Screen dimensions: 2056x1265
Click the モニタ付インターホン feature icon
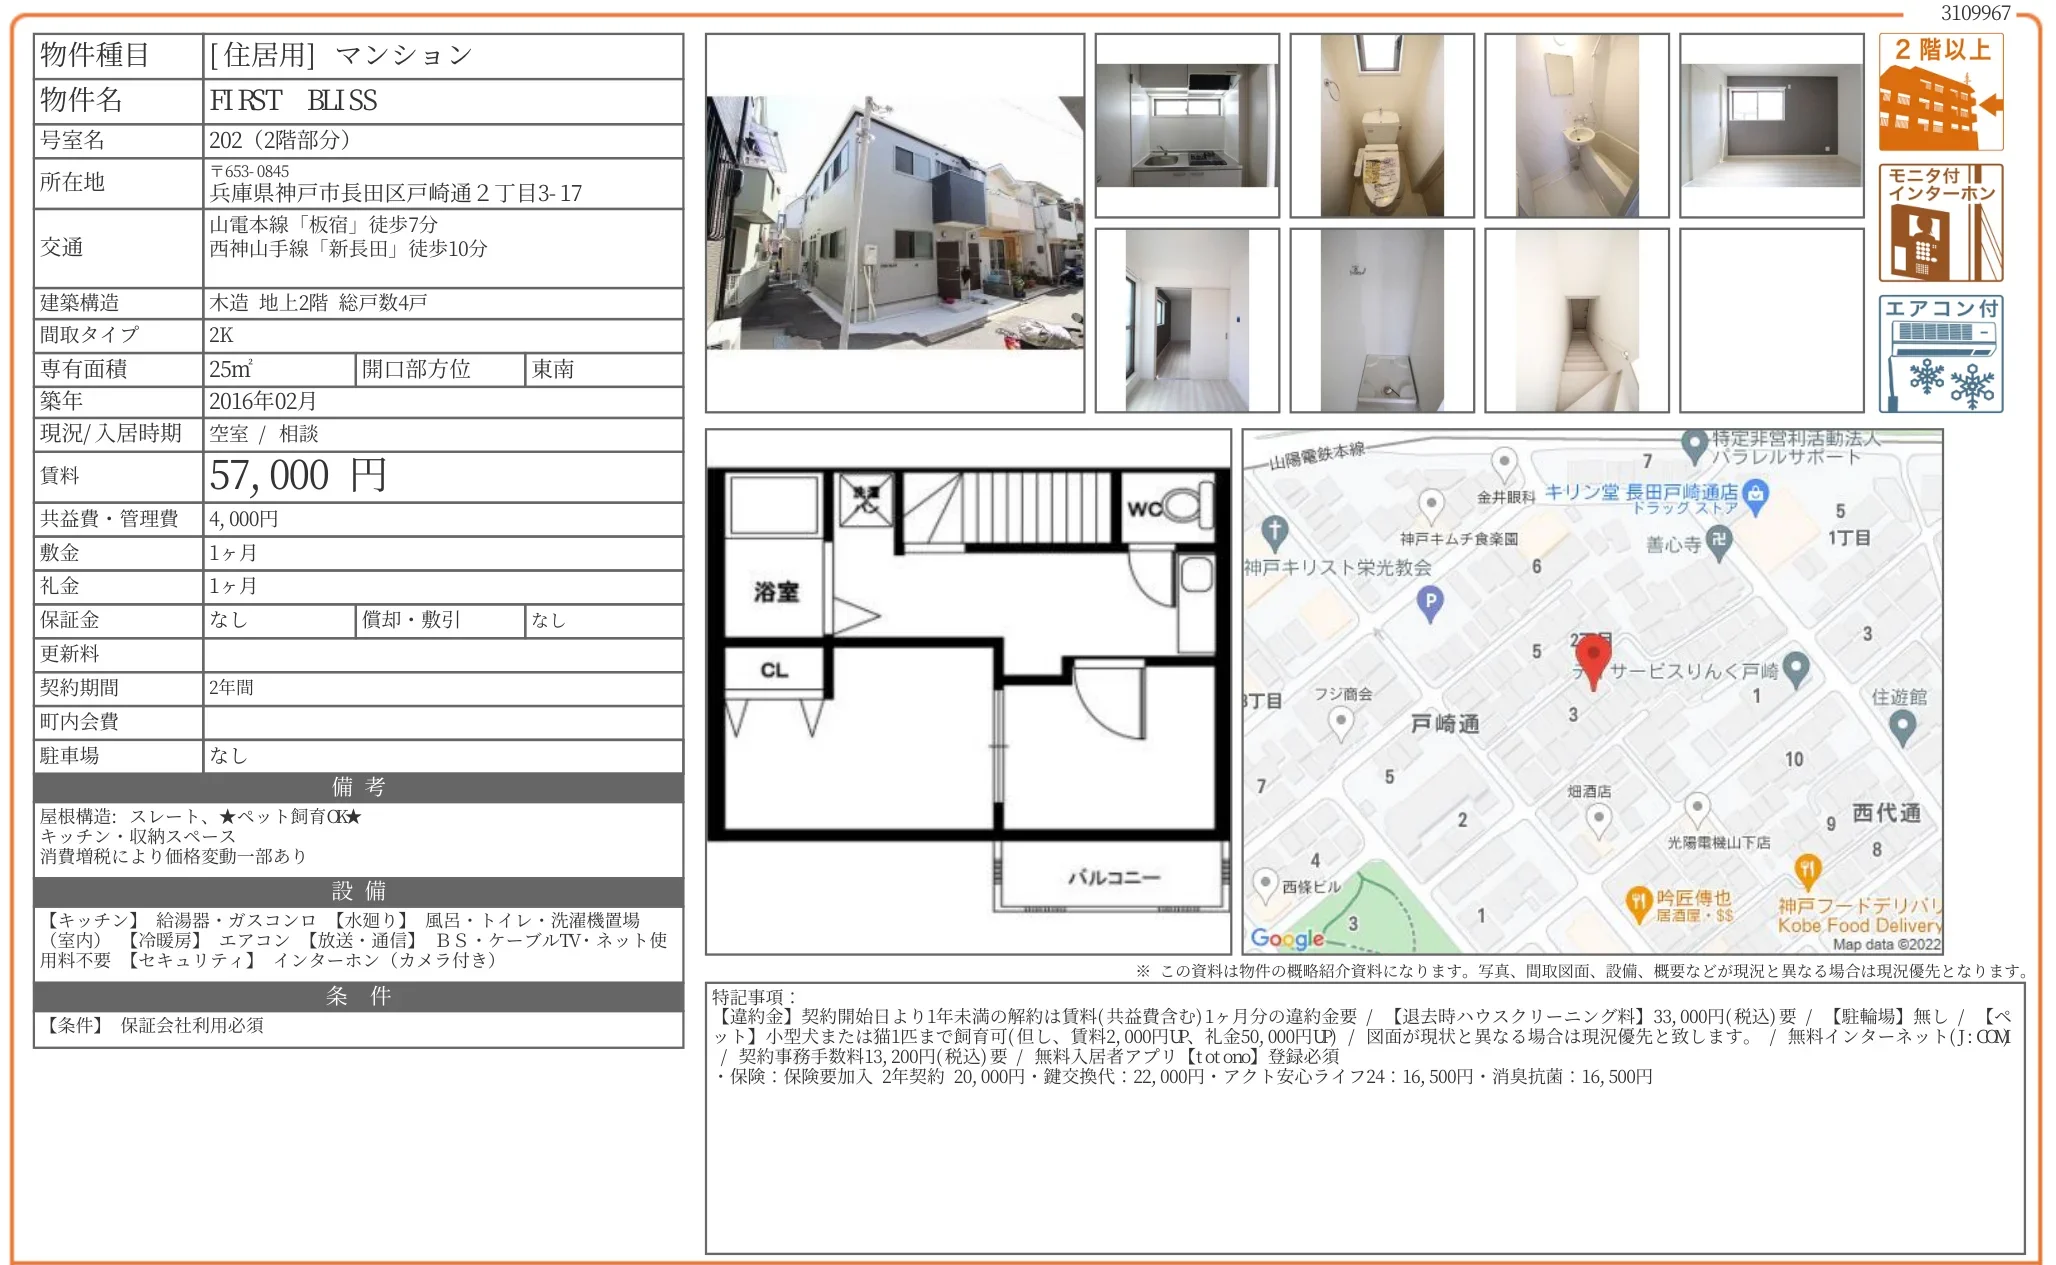coord(1940,223)
